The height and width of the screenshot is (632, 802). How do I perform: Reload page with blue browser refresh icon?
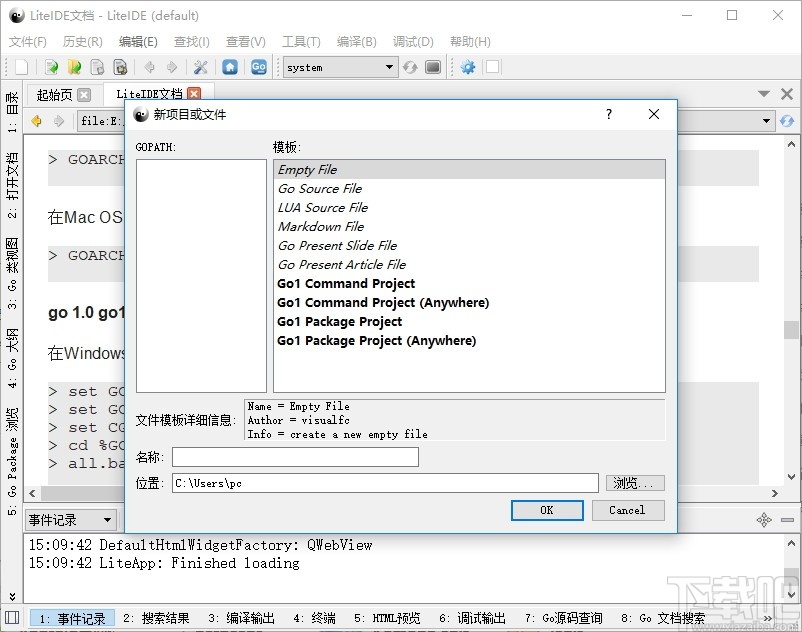[787, 121]
